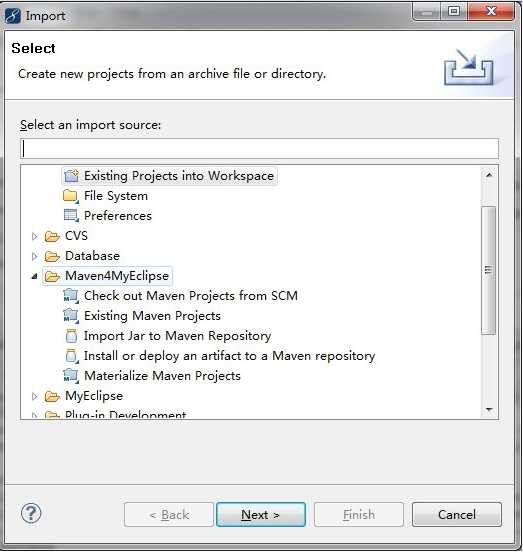Click the Next button
The height and width of the screenshot is (553, 523).
[261, 515]
